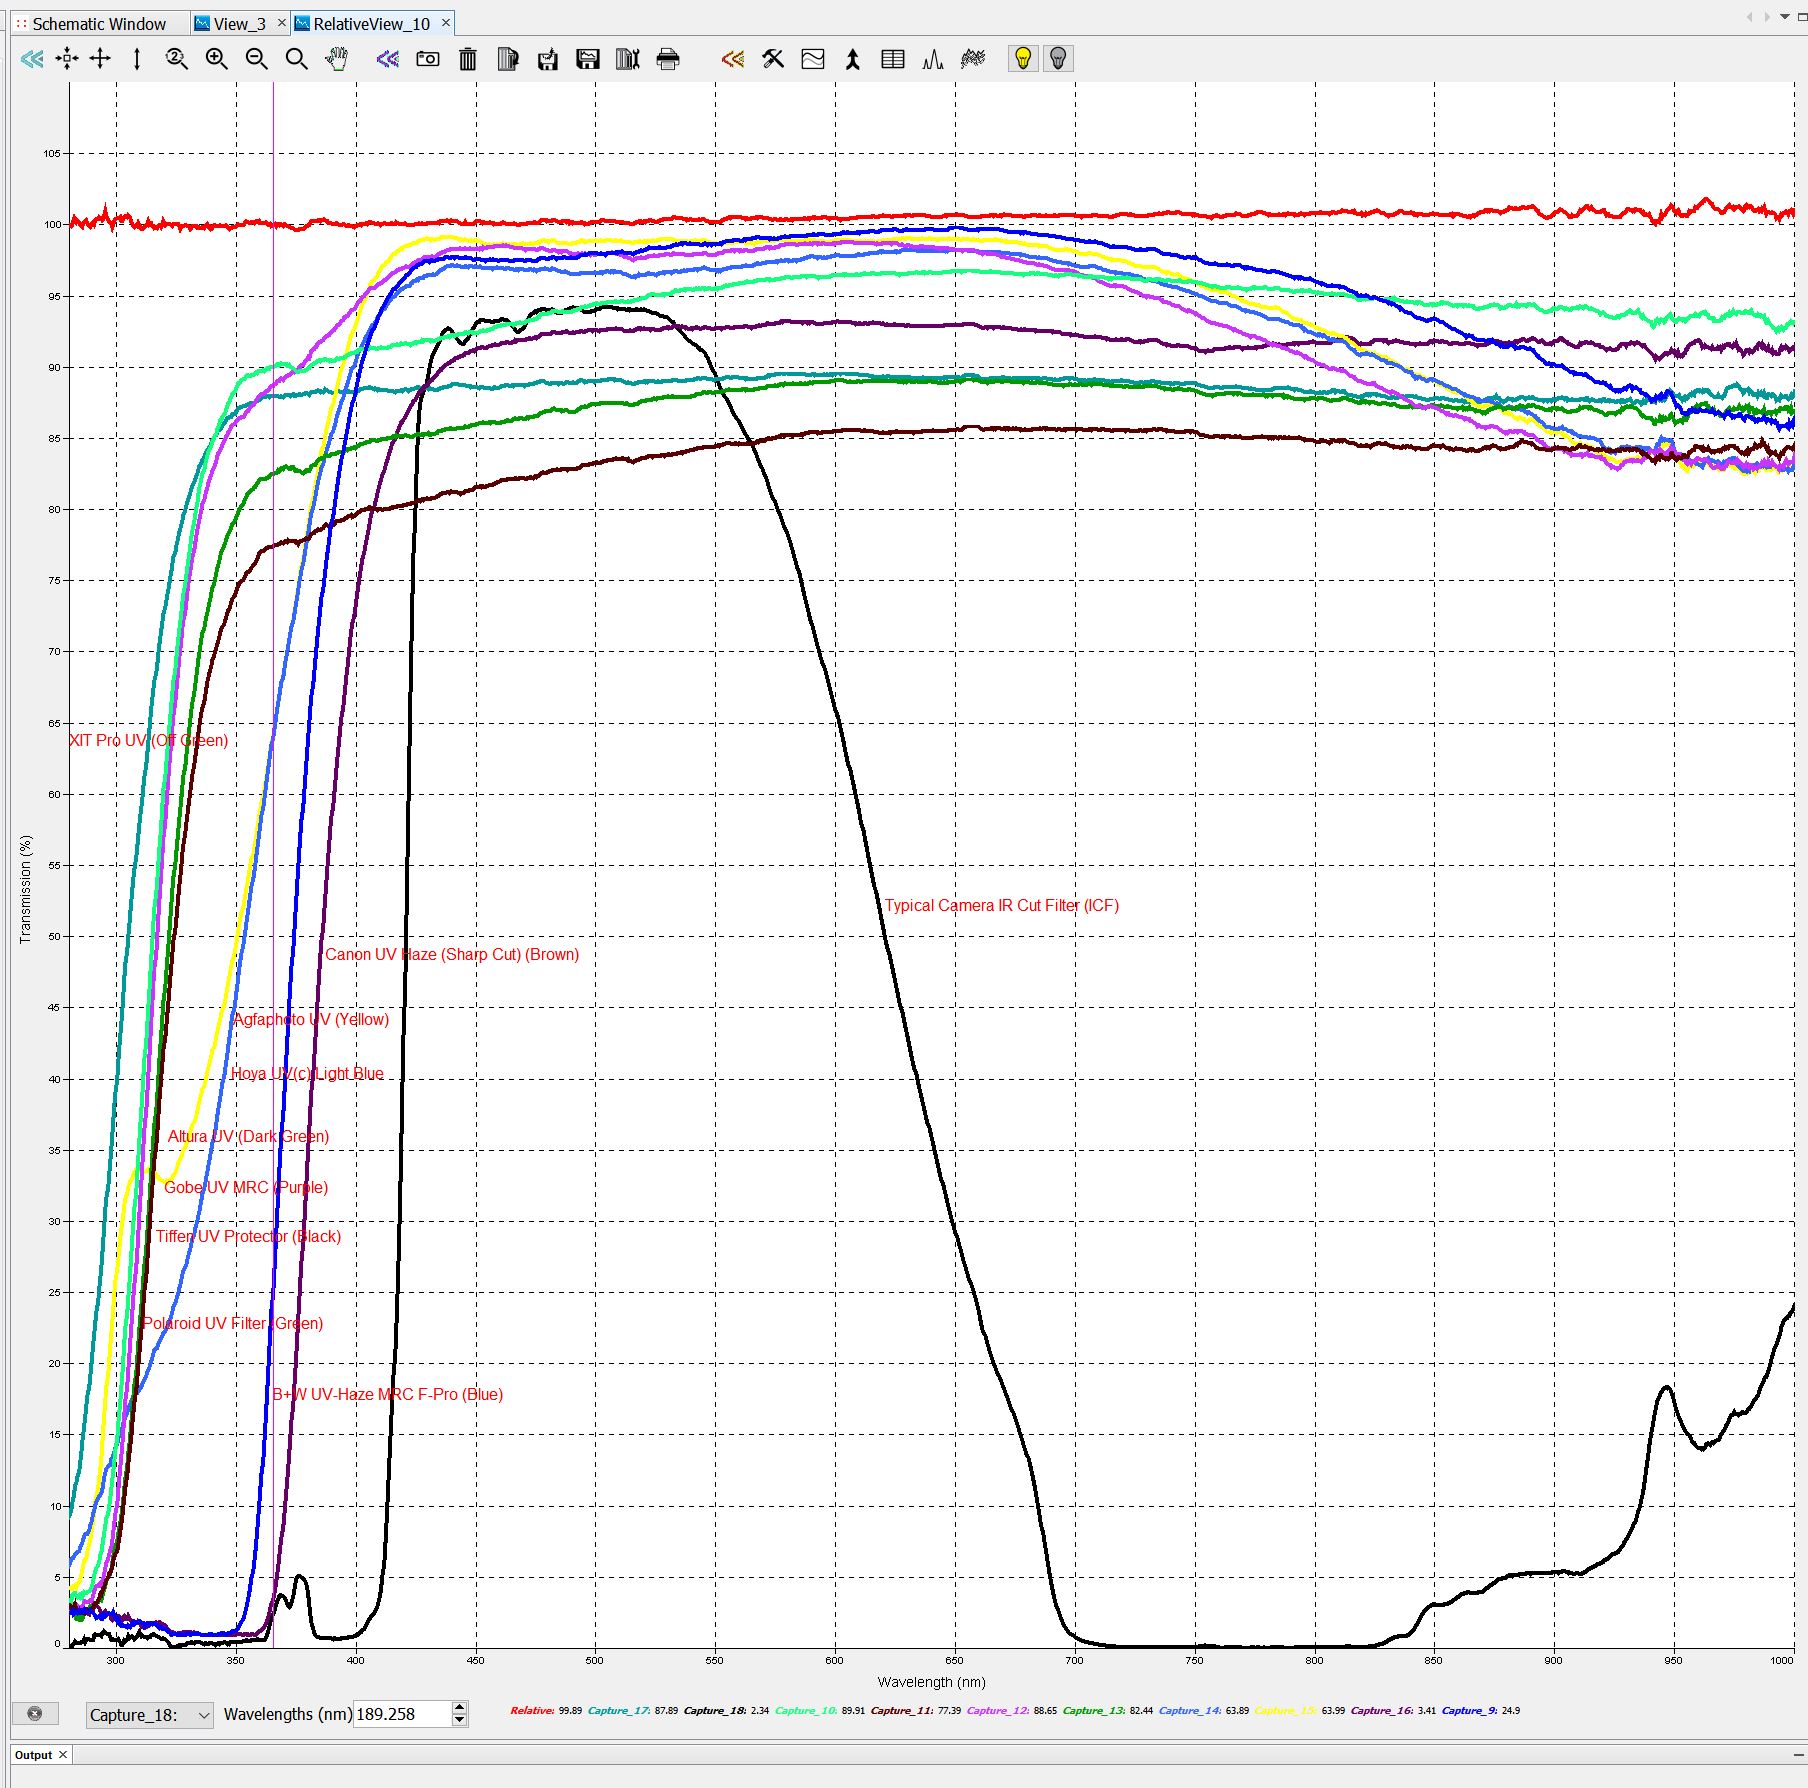
Task: Click the purple double-left-arrow icon
Action: 388,59
